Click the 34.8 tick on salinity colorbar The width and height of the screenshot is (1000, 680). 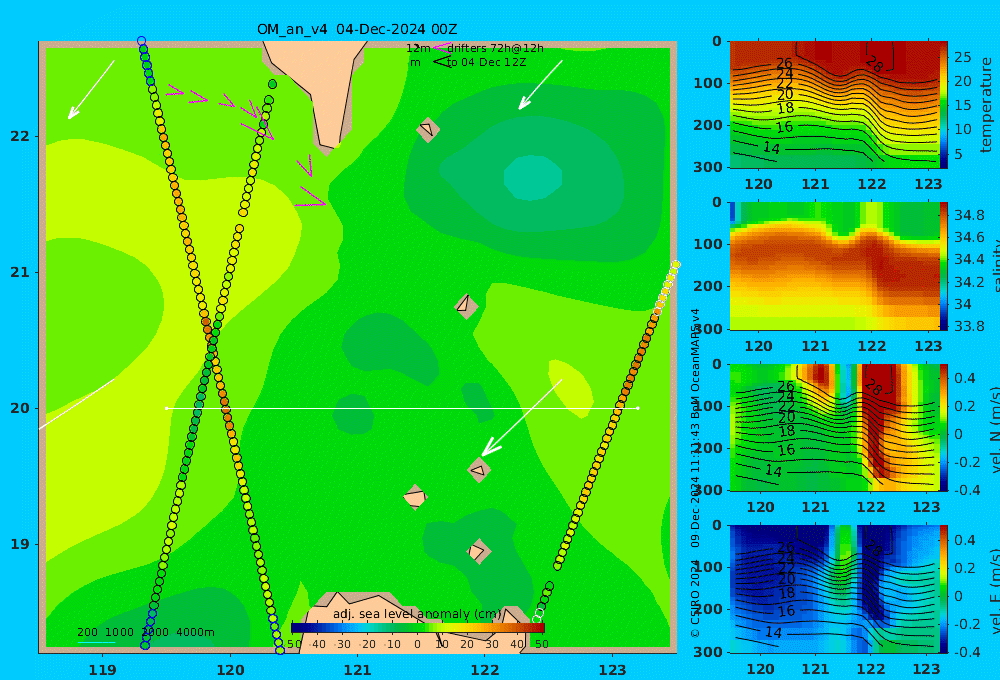click(969, 215)
